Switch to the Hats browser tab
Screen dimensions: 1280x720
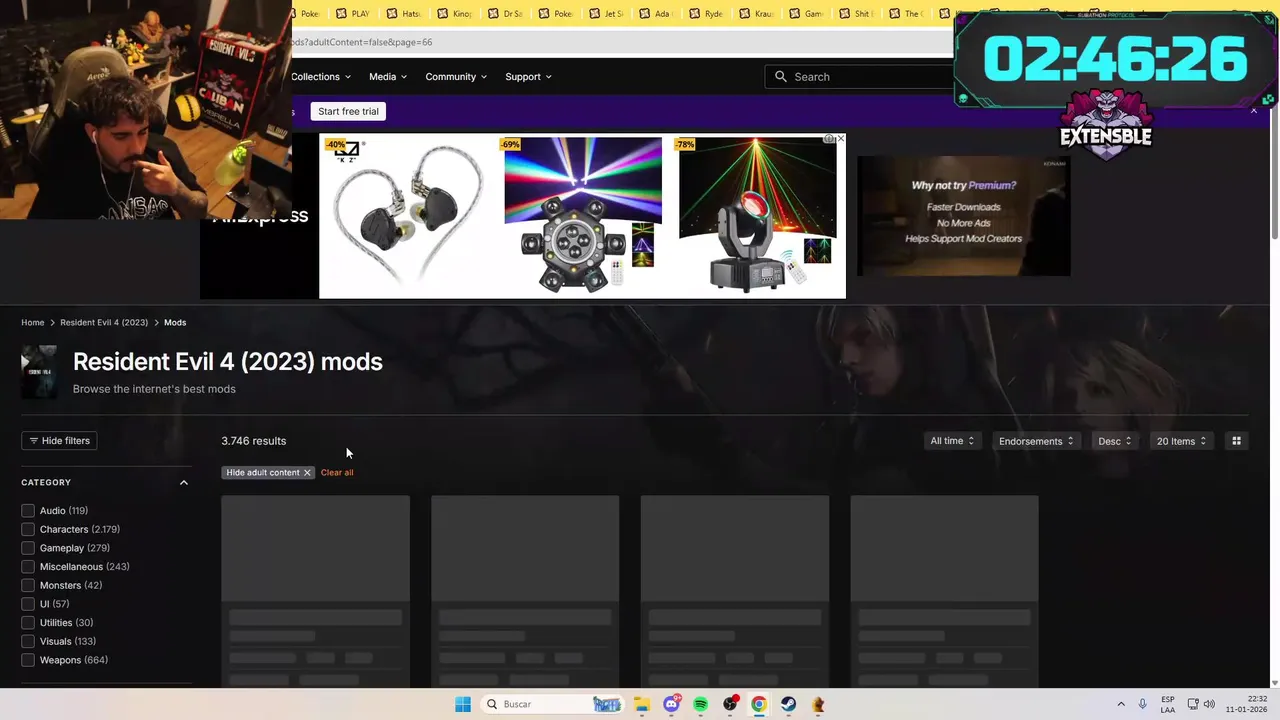point(404,14)
